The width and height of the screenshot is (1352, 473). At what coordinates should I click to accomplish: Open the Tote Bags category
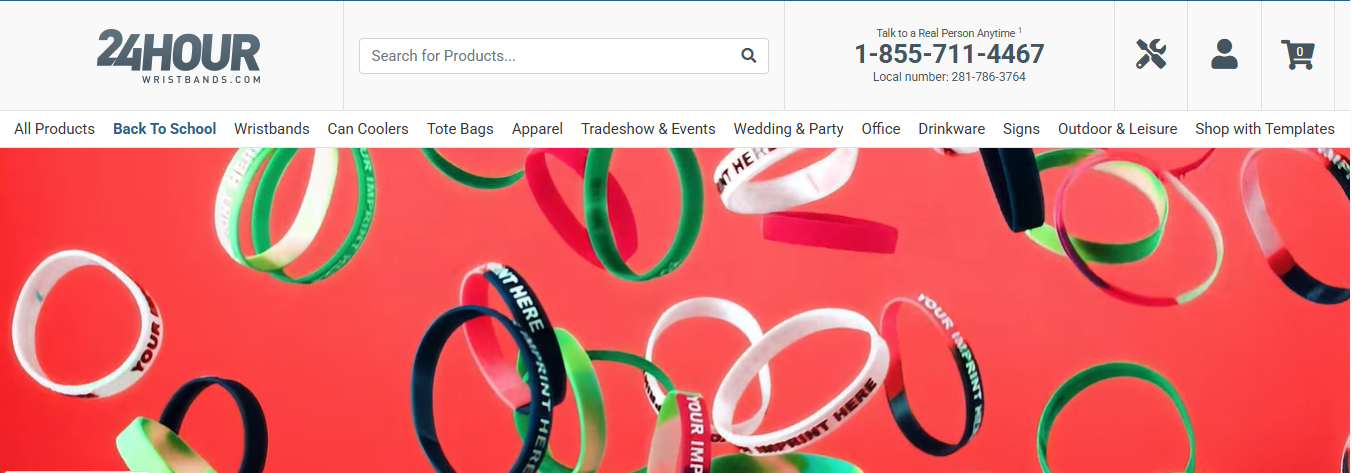460,129
